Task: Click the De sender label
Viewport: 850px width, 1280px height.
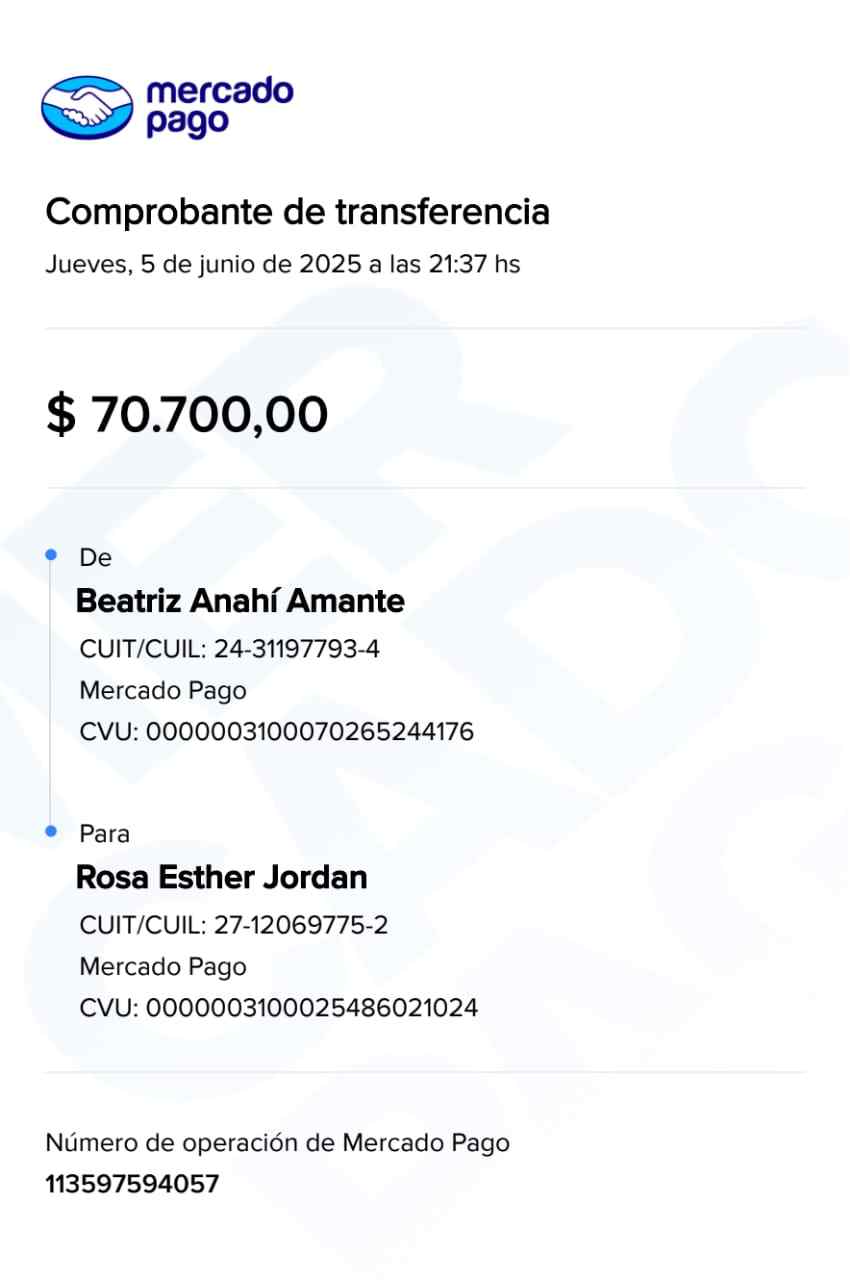Action: 95,558
